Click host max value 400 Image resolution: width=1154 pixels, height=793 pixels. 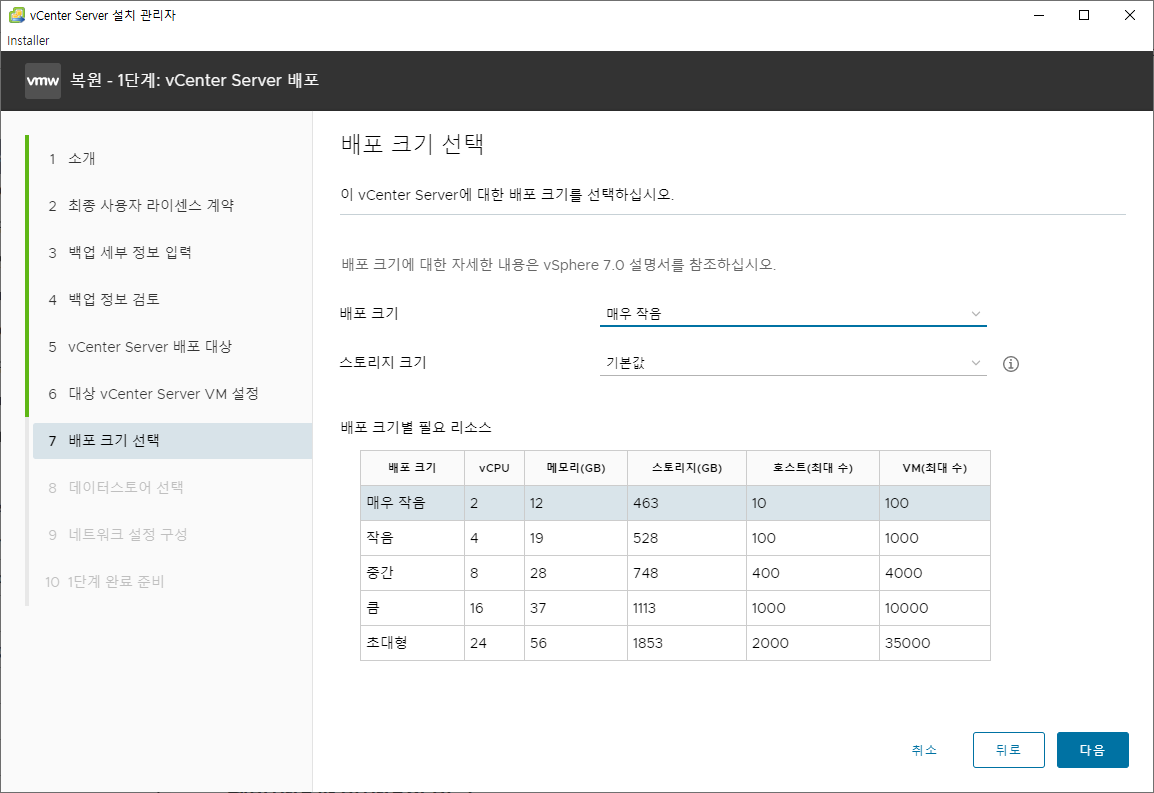coord(765,574)
